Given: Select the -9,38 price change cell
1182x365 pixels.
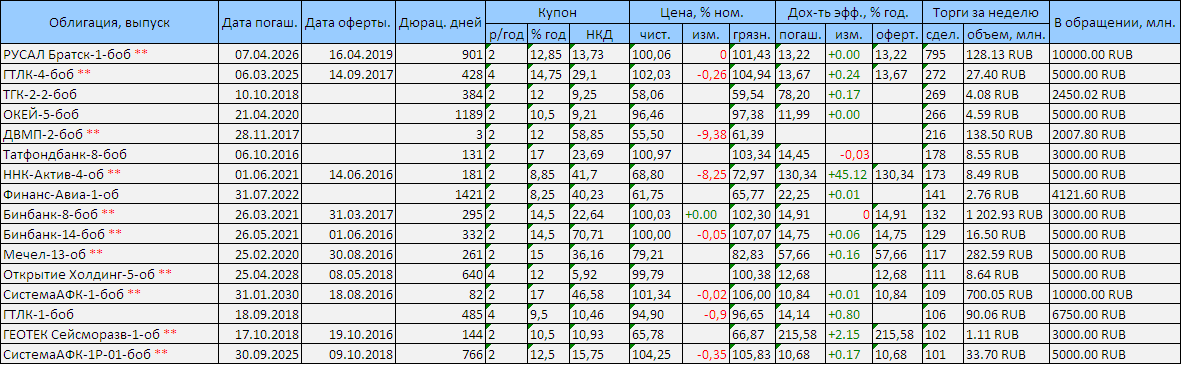Looking at the screenshot, I should [711, 133].
